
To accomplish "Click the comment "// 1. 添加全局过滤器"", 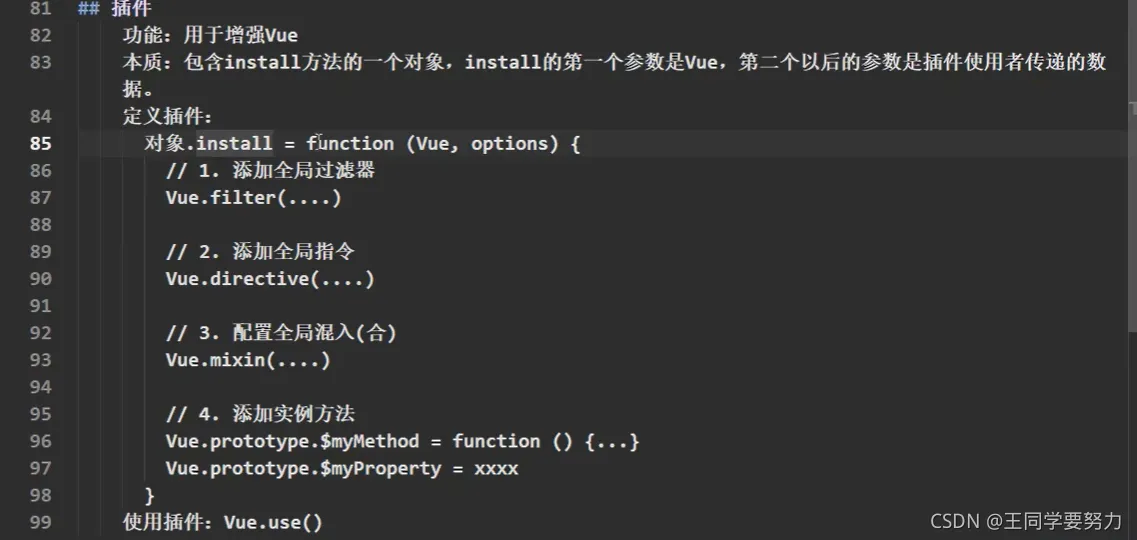I will pos(270,171).
